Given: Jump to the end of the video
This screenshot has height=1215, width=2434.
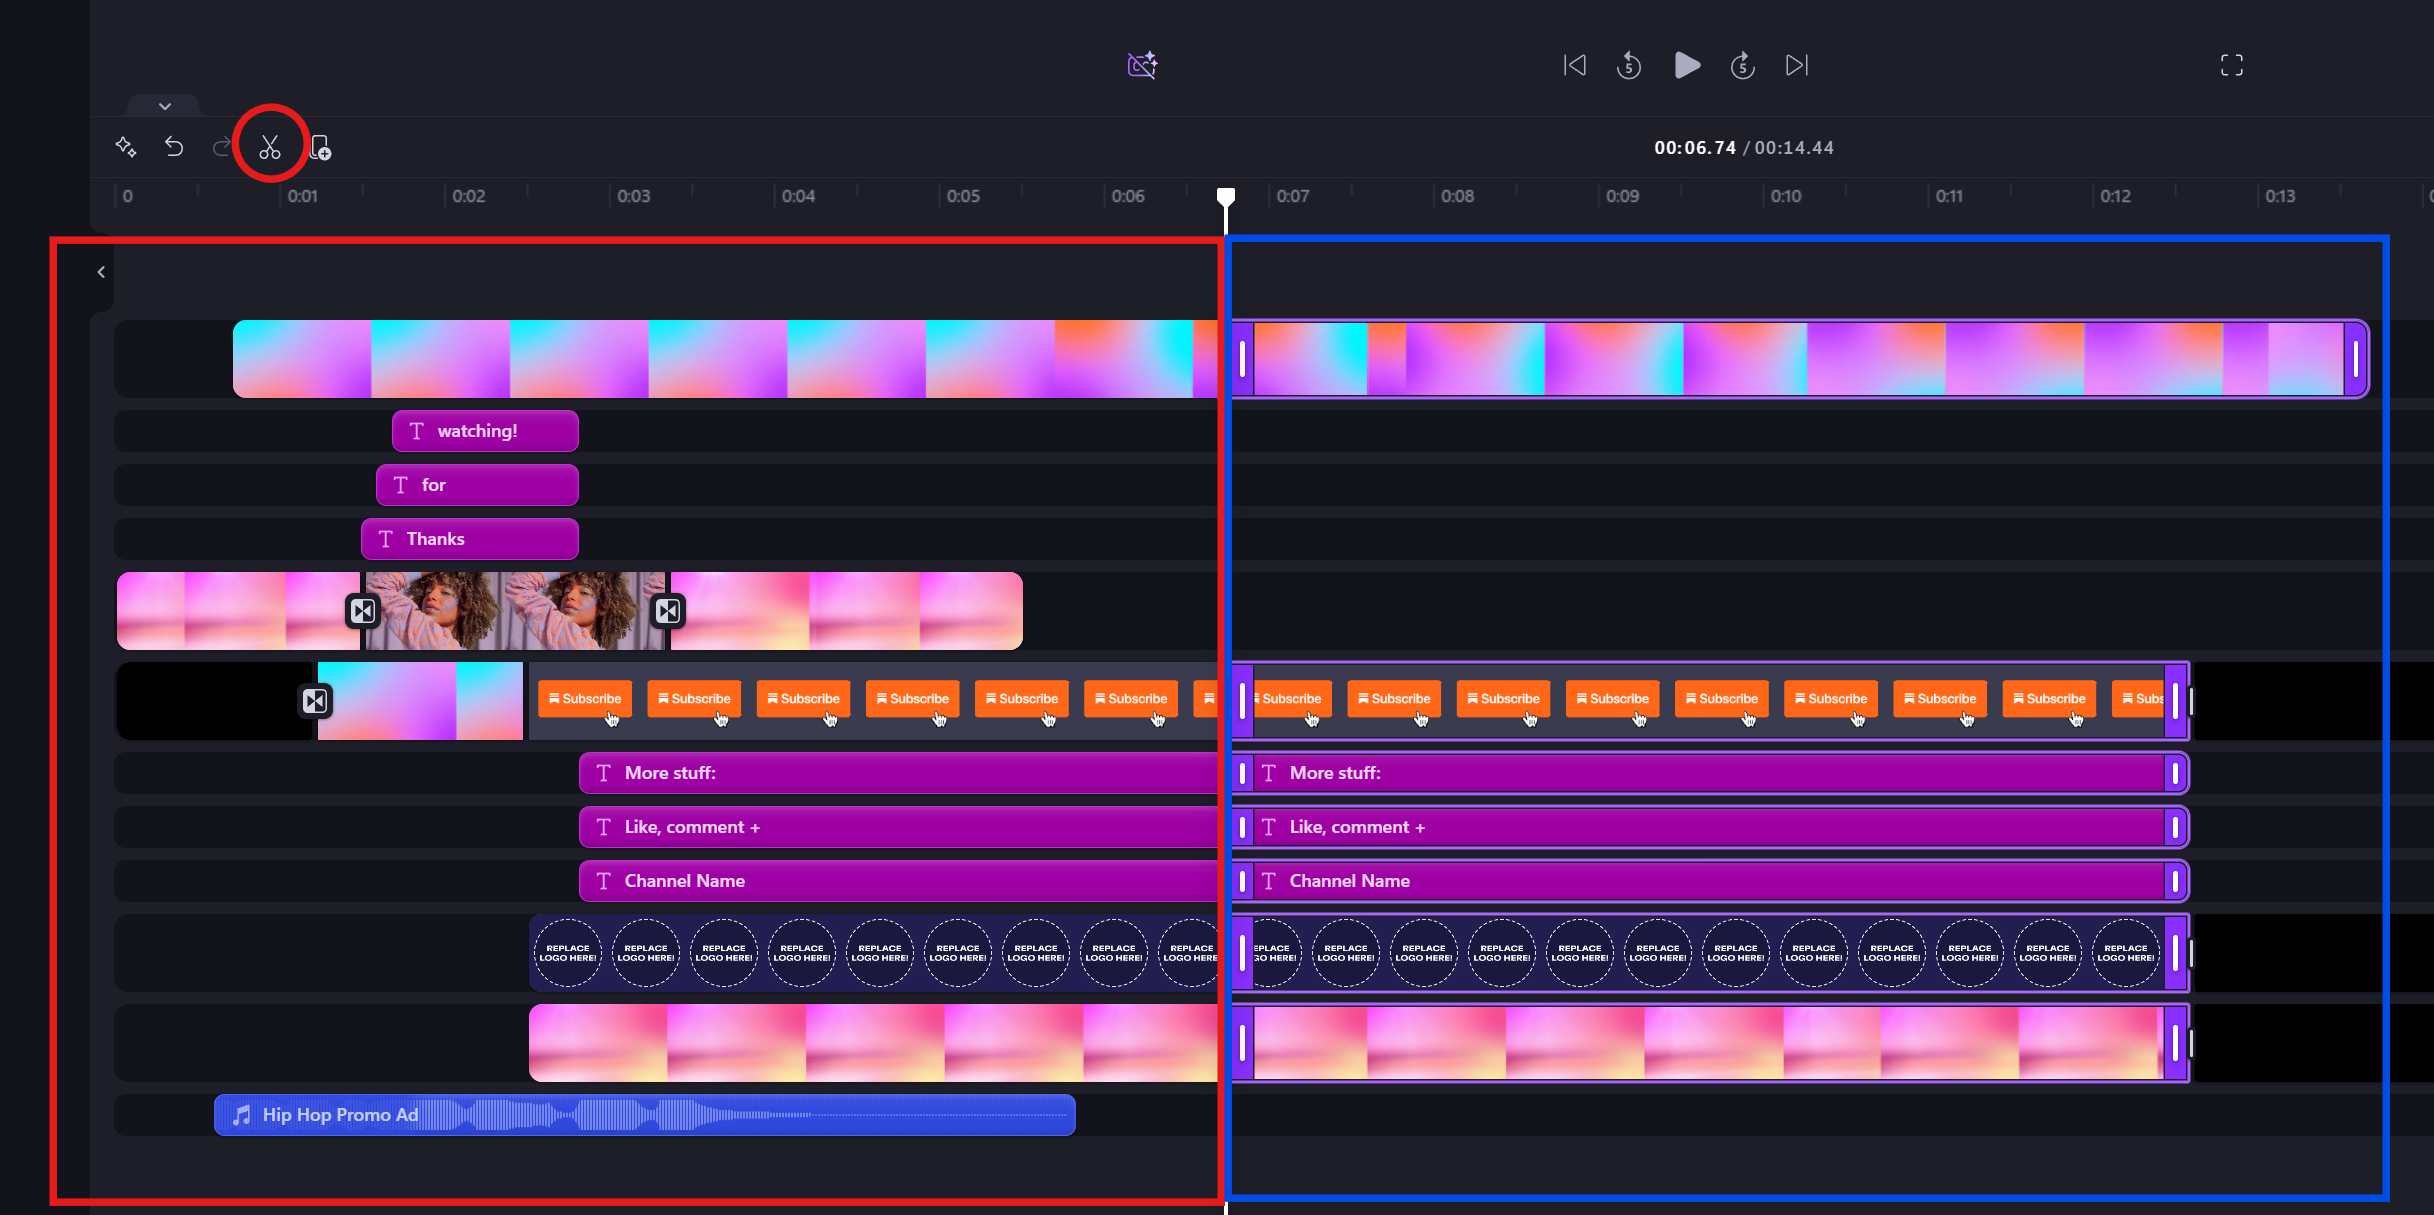Looking at the screenshot, I should click(1797, 65).
